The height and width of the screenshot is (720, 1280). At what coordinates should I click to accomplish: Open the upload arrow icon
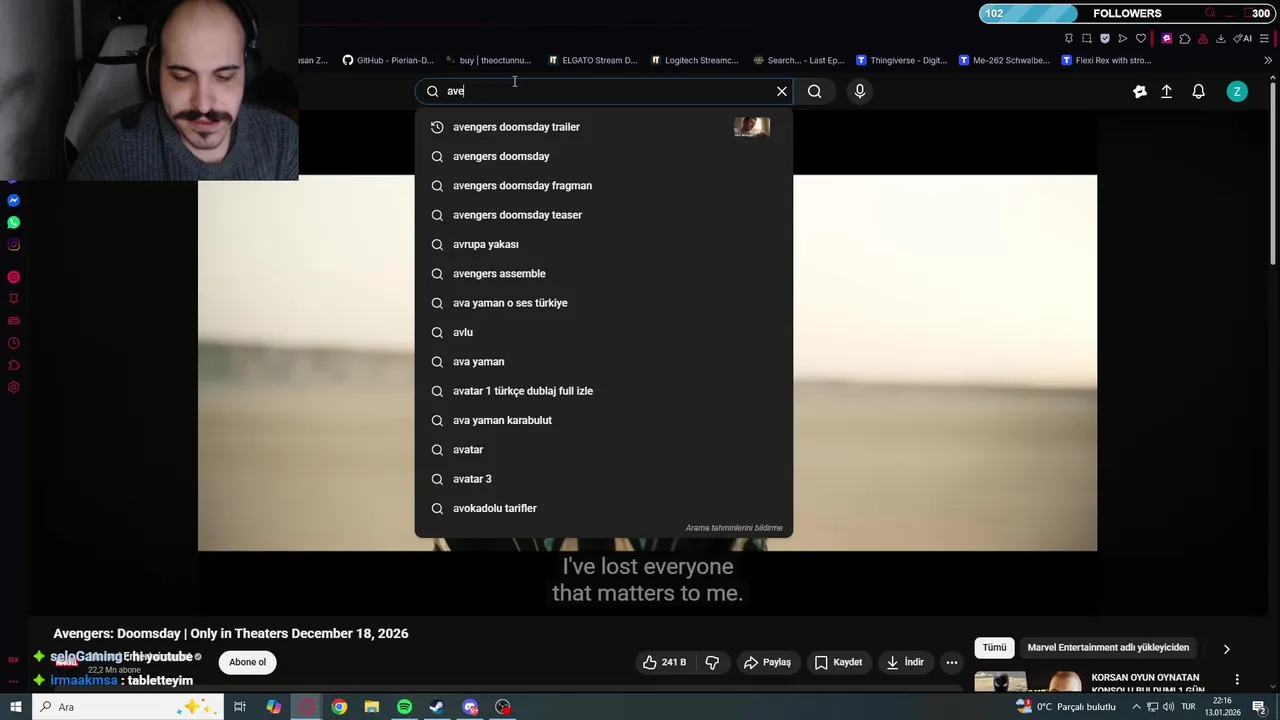[1166, 91]
